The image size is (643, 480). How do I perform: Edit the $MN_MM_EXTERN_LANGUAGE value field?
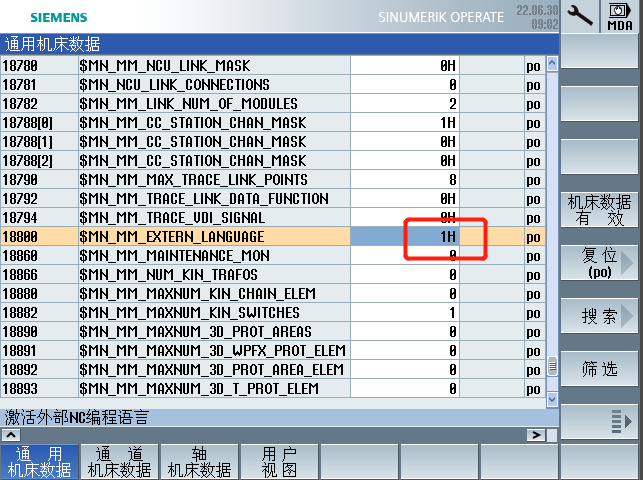point(405,237)
